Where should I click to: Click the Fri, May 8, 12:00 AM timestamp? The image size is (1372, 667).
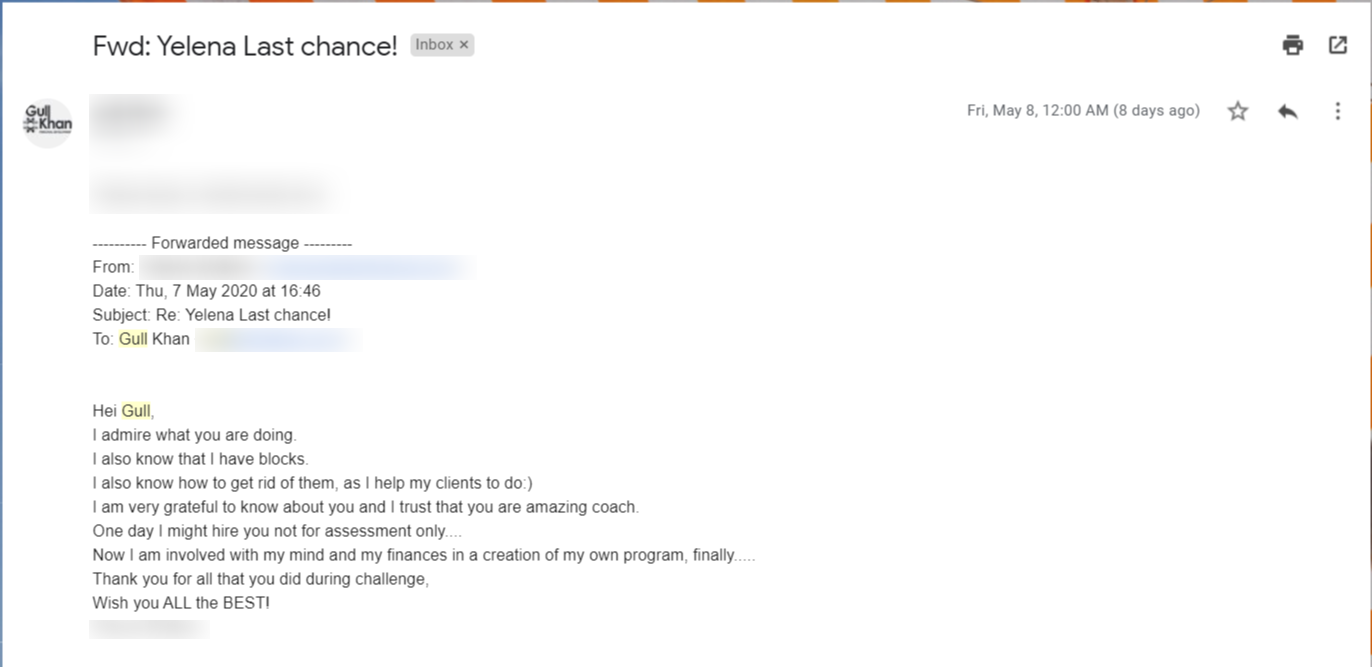coord(1083,111)
